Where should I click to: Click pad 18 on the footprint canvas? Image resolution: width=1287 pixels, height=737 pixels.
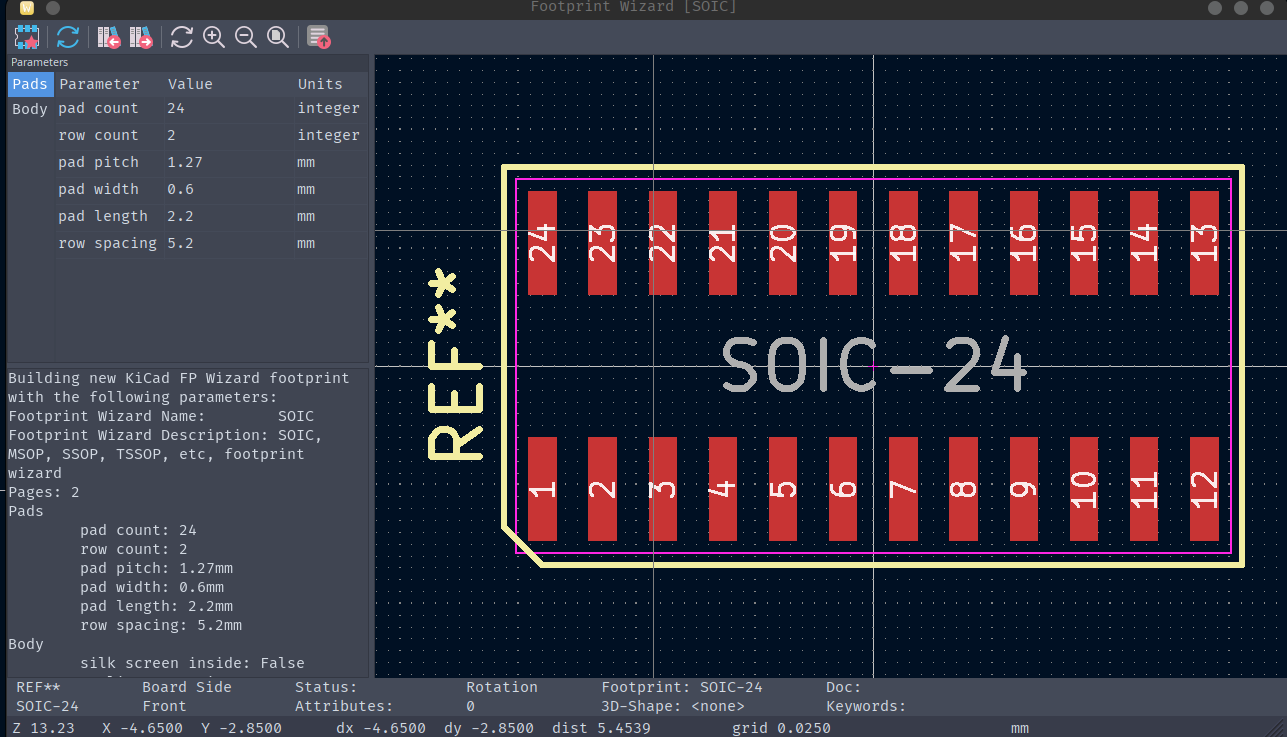click(903, 243)
